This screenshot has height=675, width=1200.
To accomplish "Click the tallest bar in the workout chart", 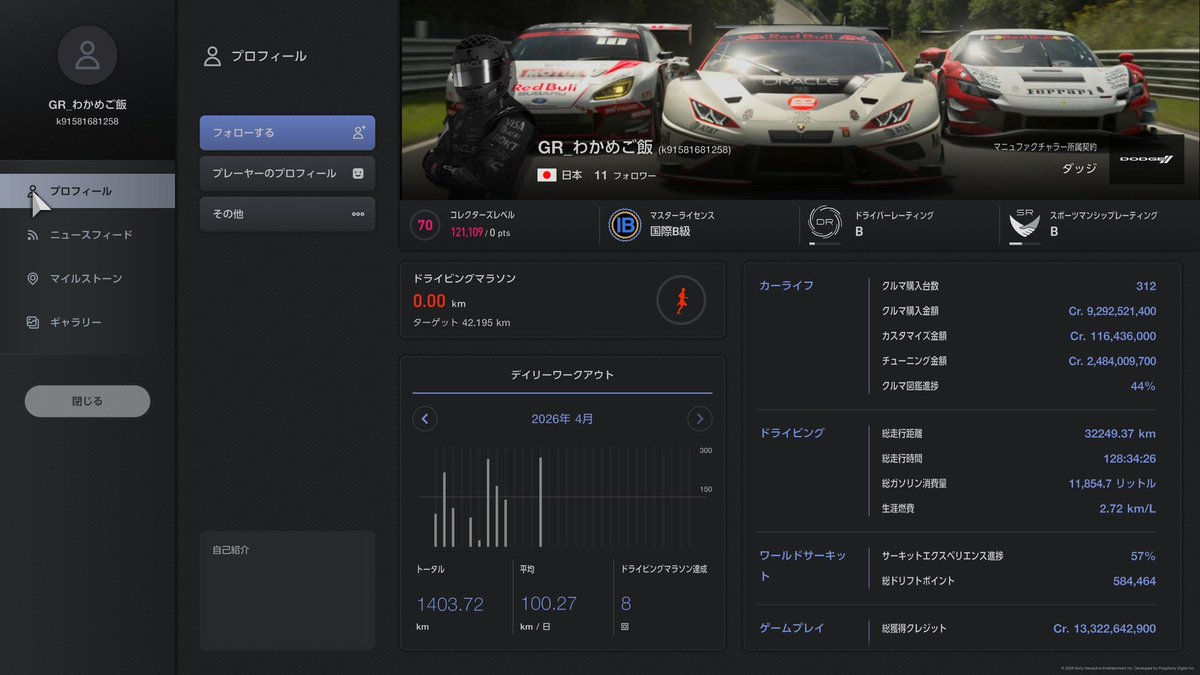I will pyautogui.click(x=540, y=502).
